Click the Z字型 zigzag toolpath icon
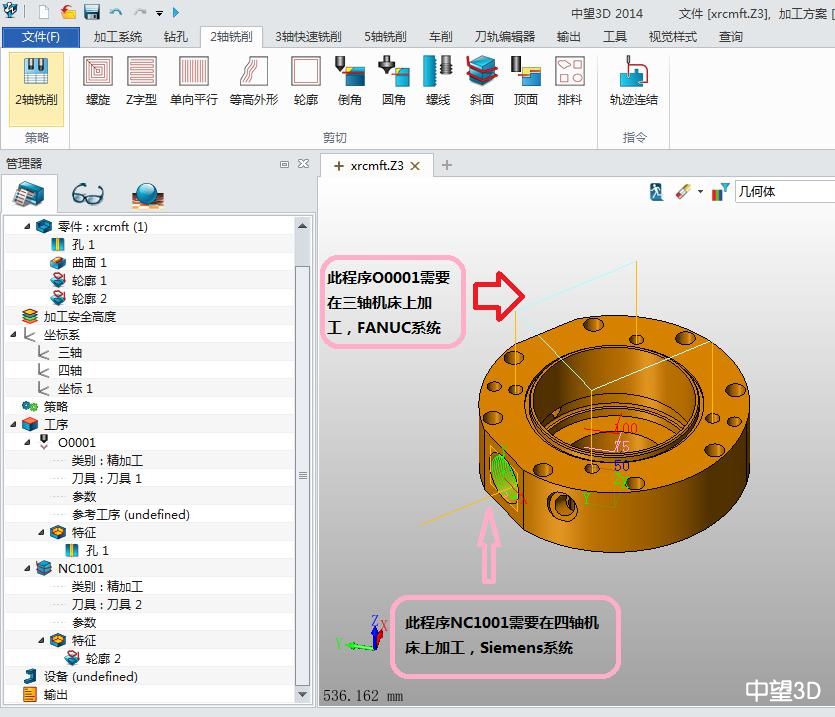The height and width of the screenshot is (717, 835). [141, 80]
